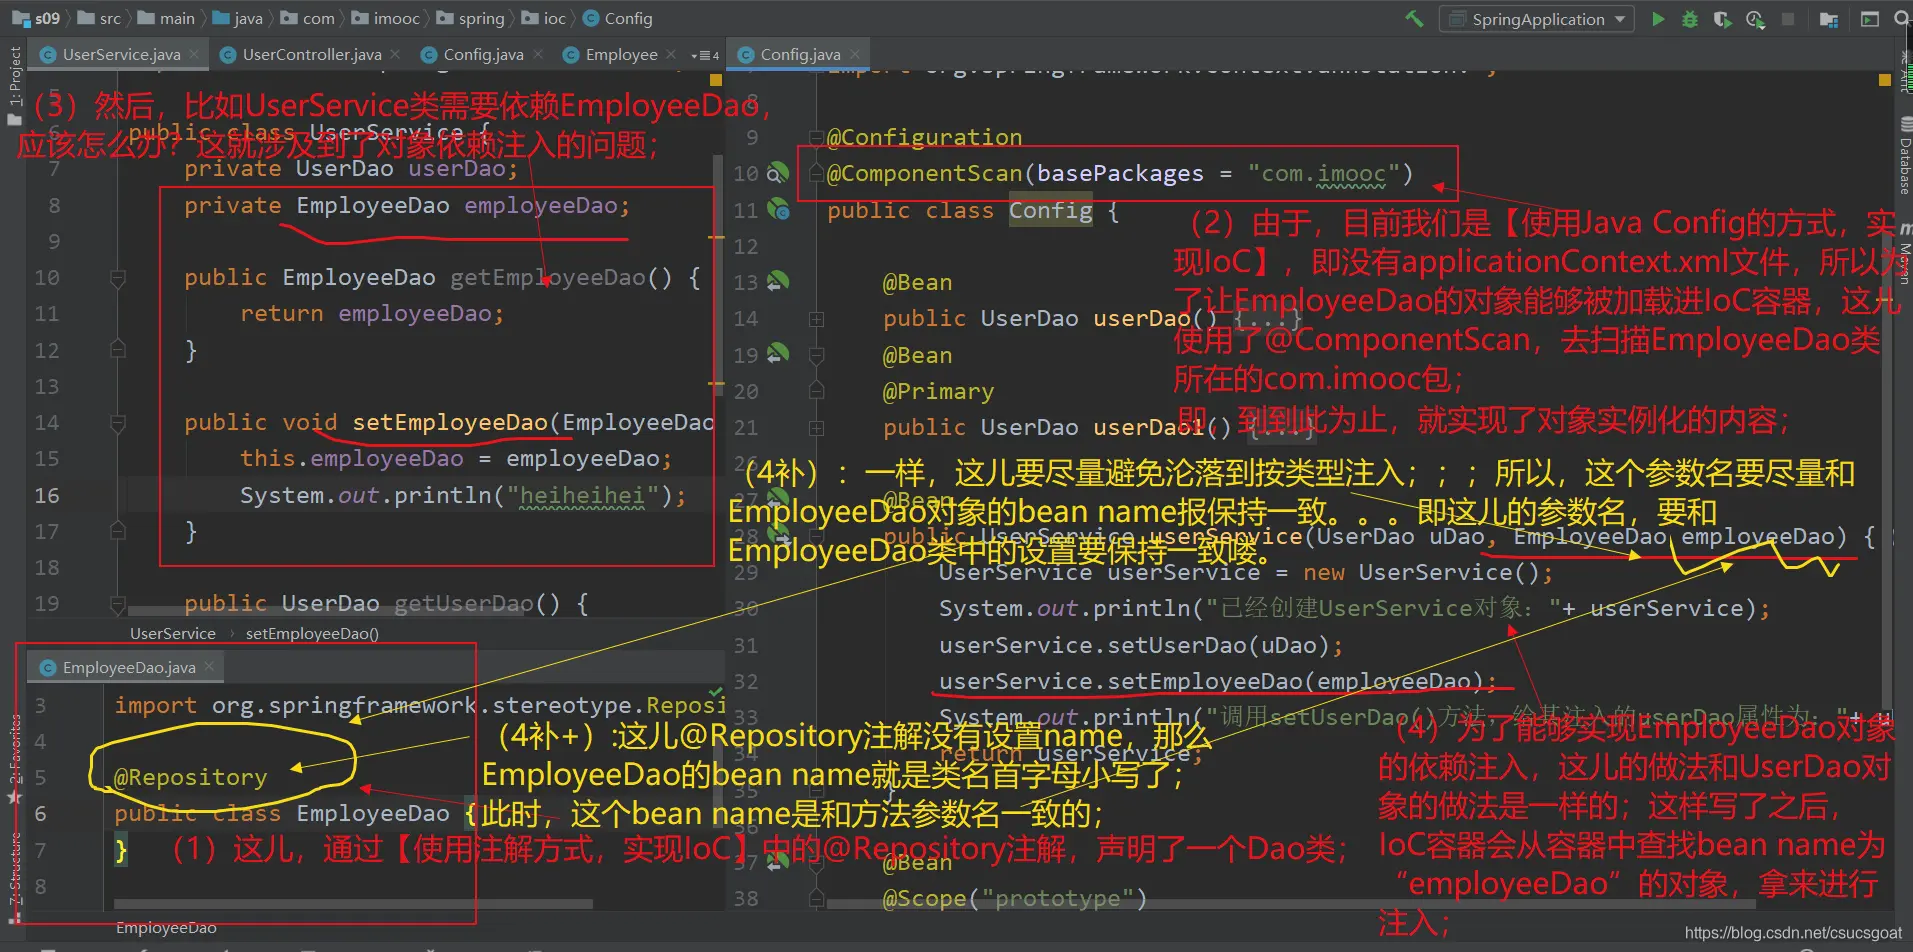Screen dimensions: 1913x952
Task: Show the hidden tabs list dropdown
Action: click(x=704, y=55)
